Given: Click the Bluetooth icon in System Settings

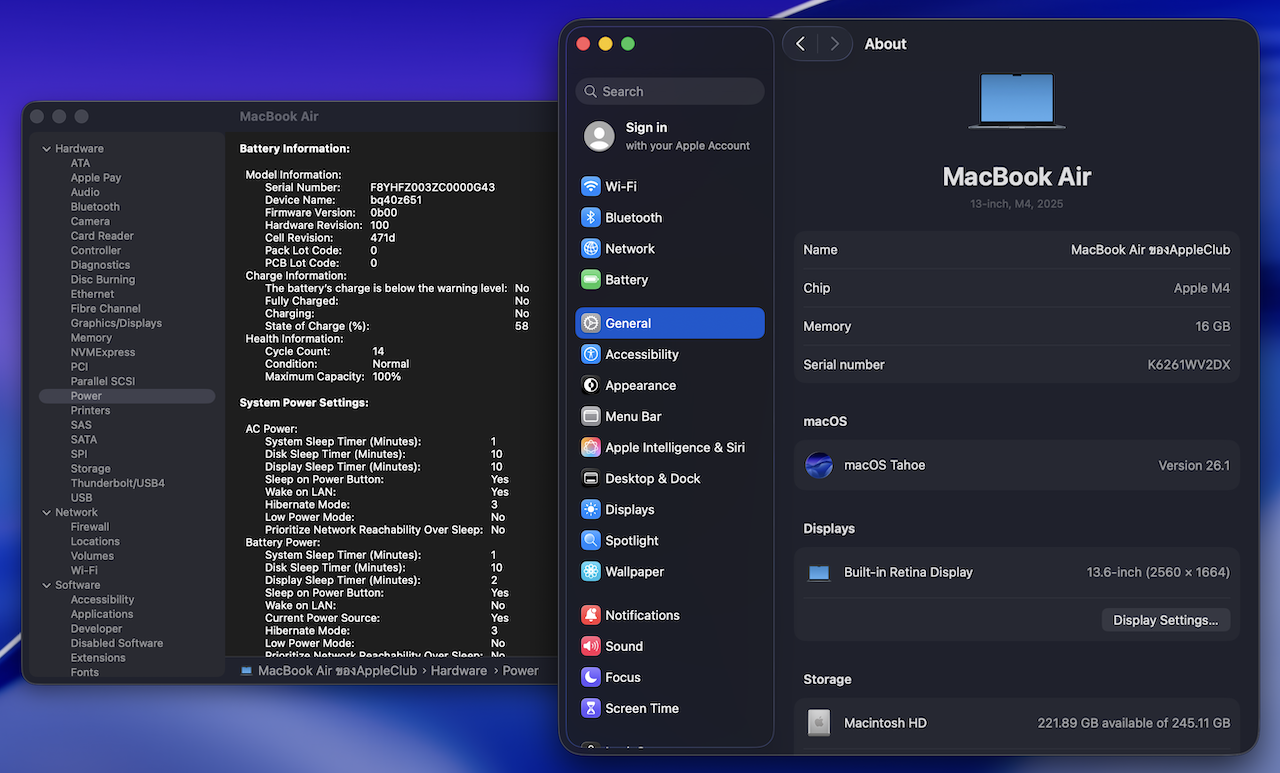Looking at the screenshot, I should tap(591, 218).
